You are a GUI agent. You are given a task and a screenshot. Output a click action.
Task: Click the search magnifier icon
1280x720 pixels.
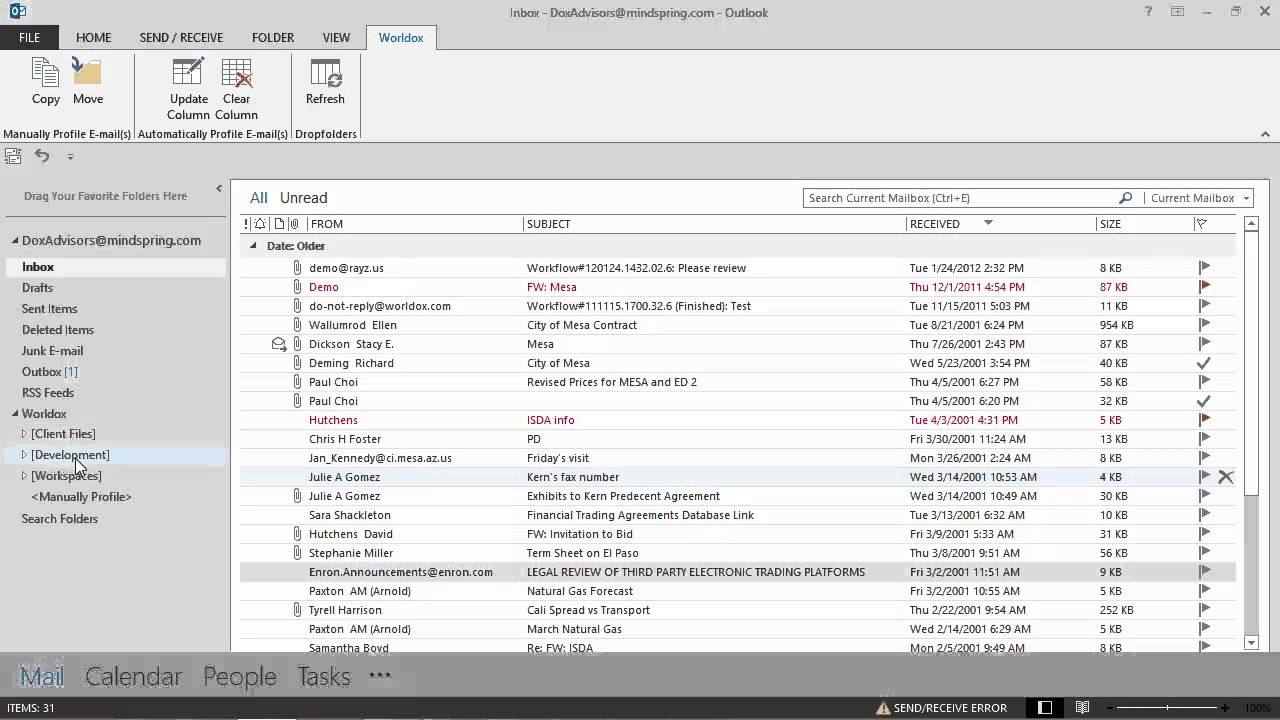point(1125,197)
